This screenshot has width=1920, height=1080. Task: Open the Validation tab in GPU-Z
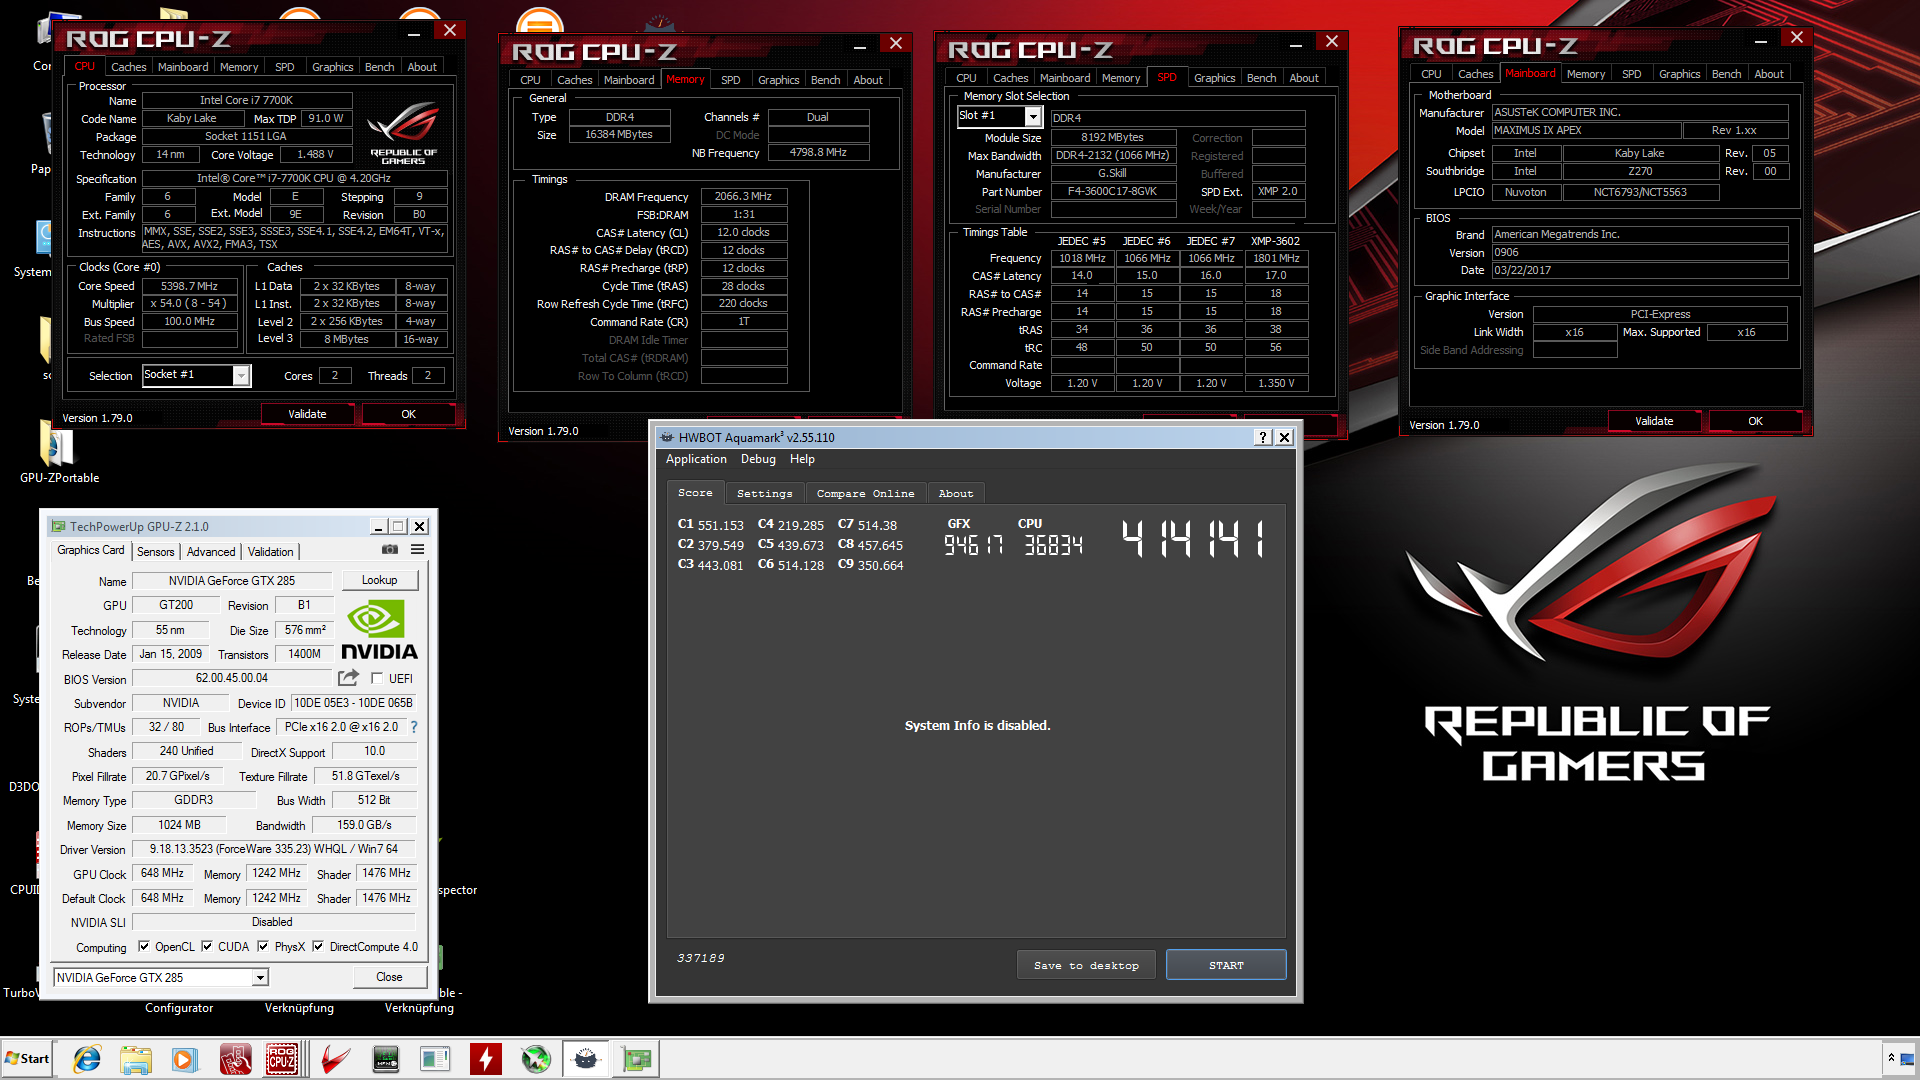(x=271, y=551)
